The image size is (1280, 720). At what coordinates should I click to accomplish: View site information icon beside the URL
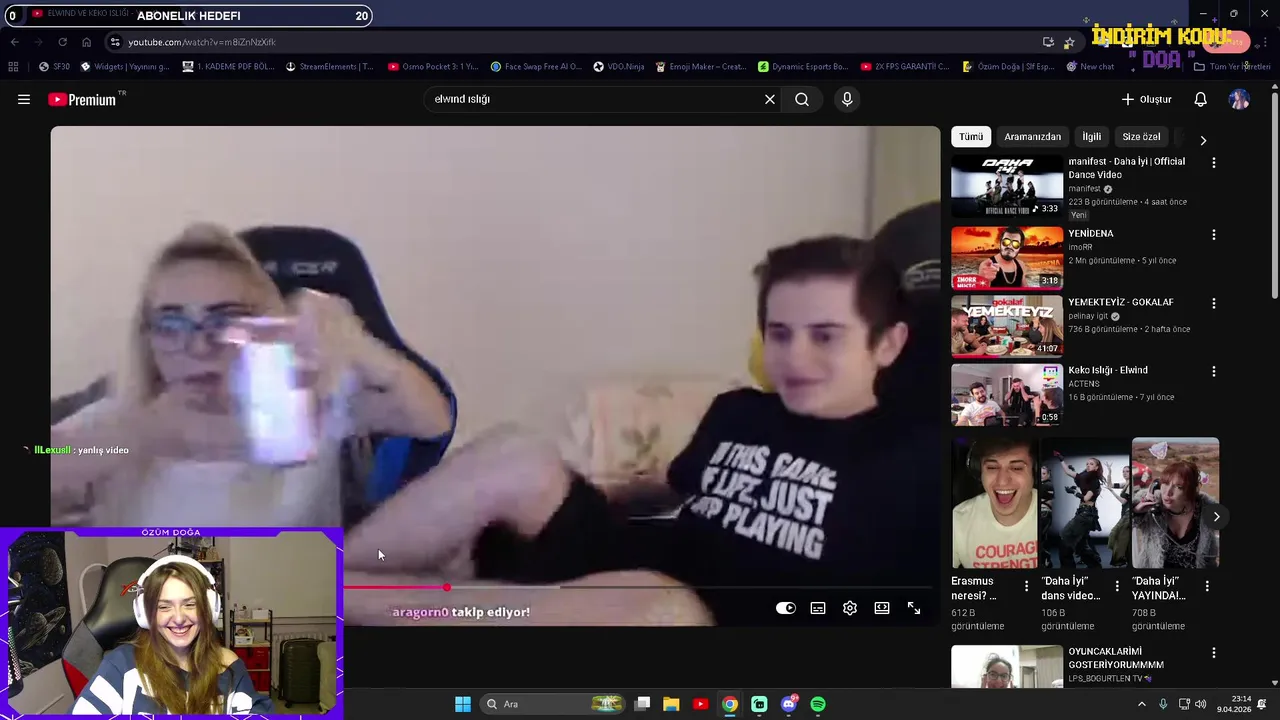pyautogui.click(x=115, y=42)
